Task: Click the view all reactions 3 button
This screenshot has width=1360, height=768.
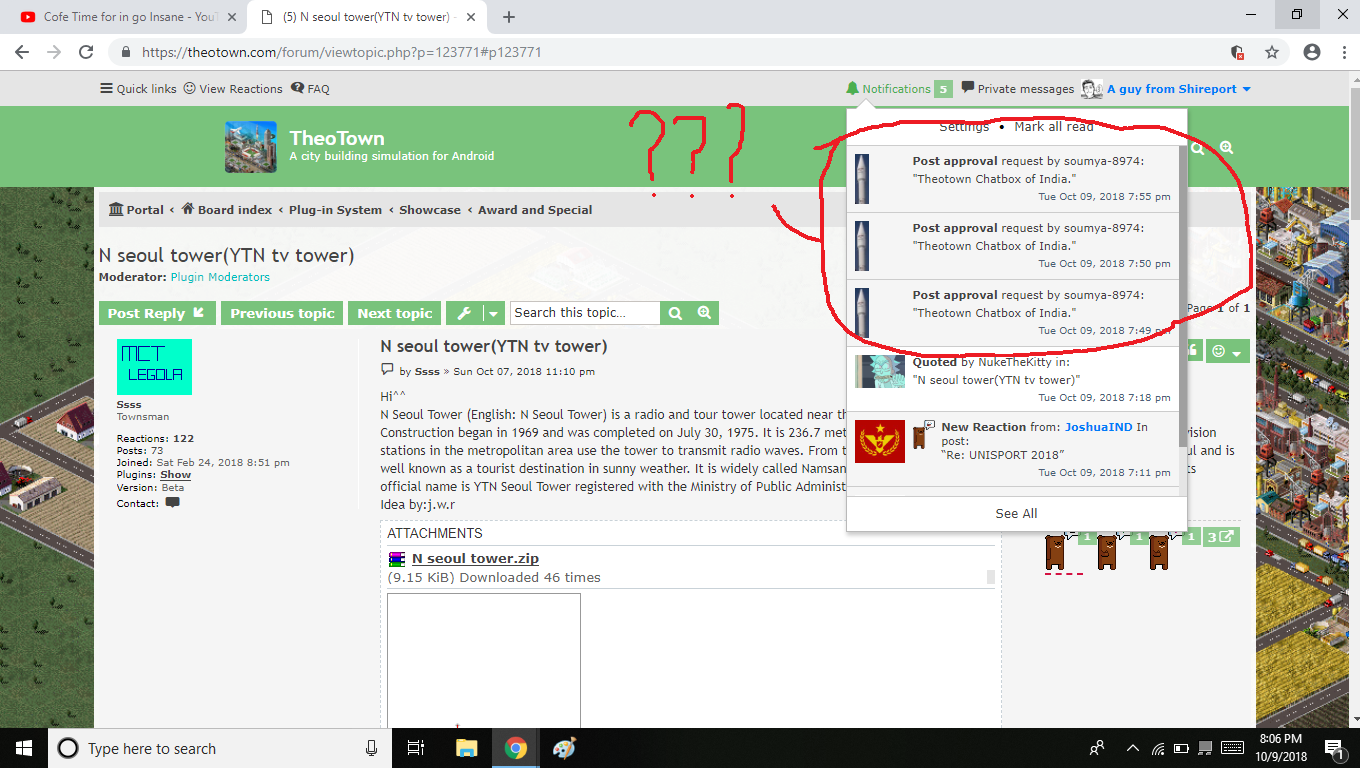Action: [1220, 537]
